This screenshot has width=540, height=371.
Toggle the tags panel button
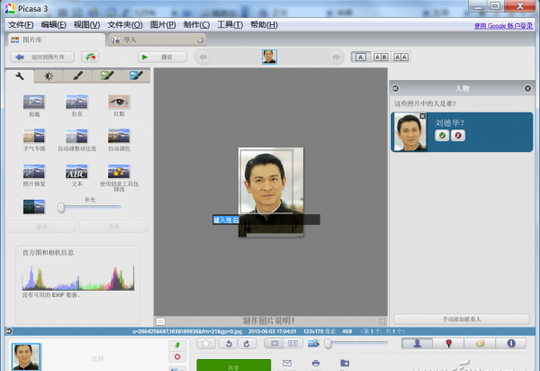[x=480, y=343]
